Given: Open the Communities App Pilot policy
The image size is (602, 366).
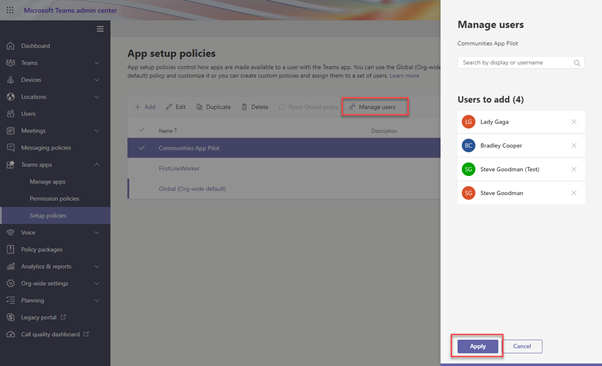Looking at the screenshot, I should click(189, 148).
